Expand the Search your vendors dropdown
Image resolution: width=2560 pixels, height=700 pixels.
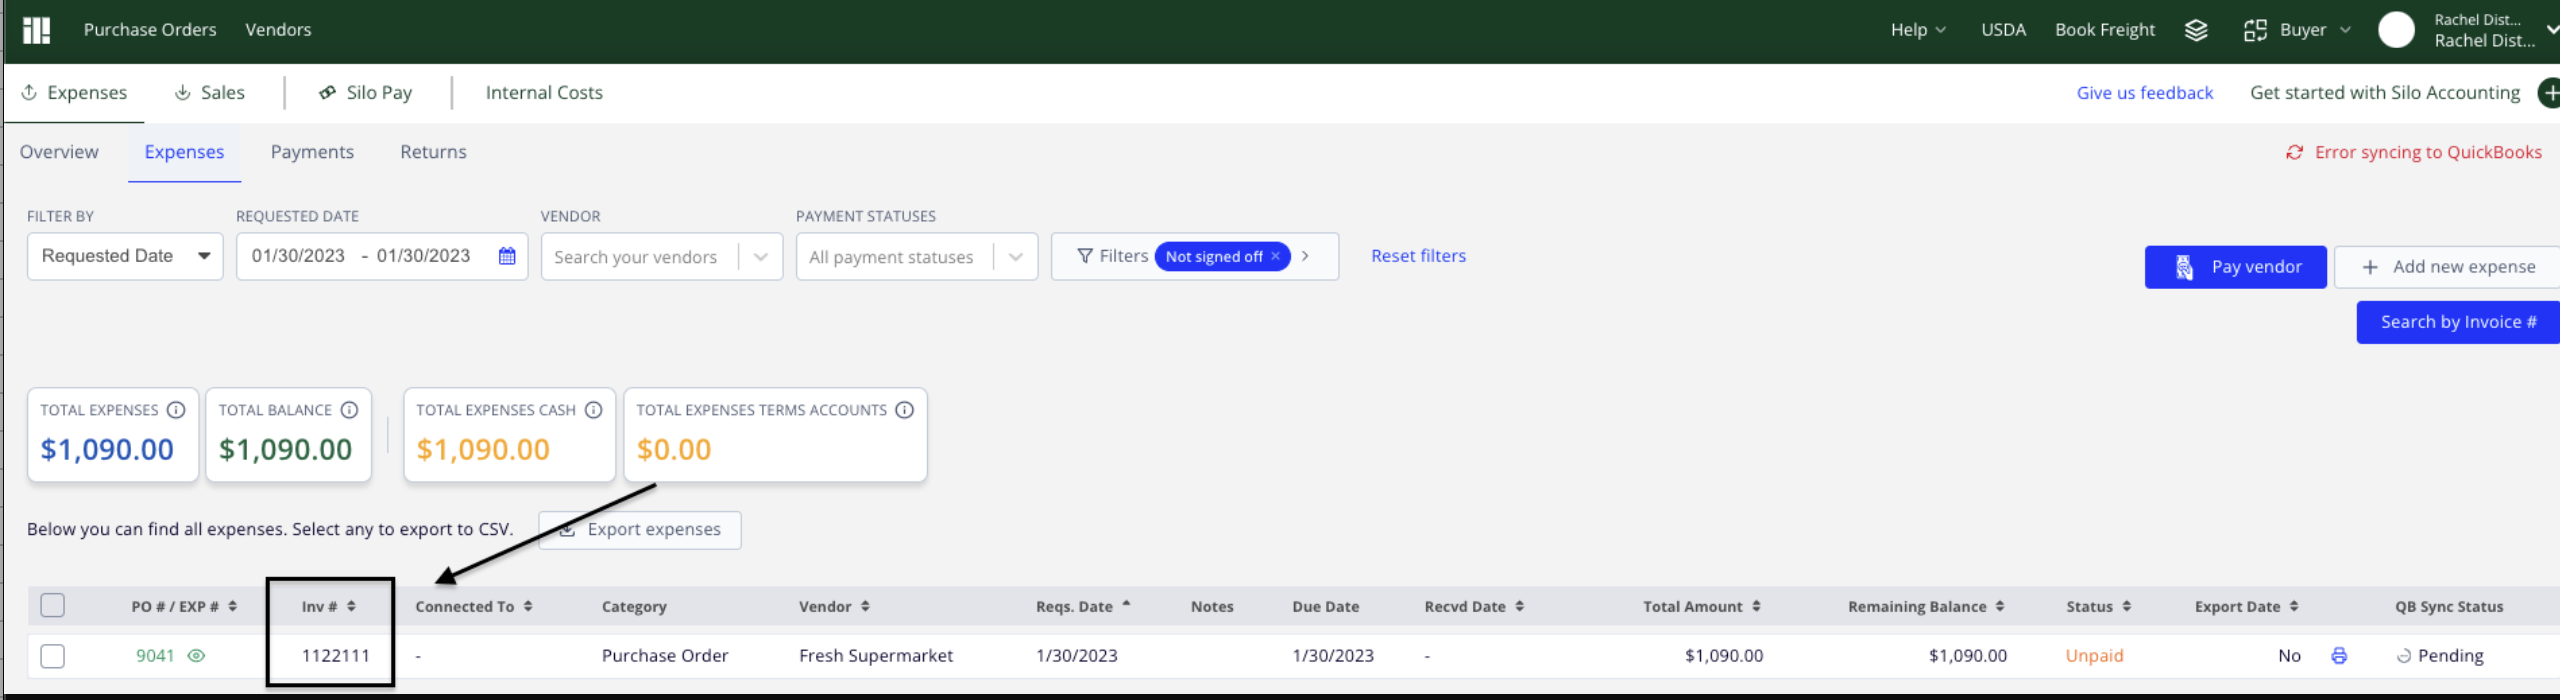761,257
